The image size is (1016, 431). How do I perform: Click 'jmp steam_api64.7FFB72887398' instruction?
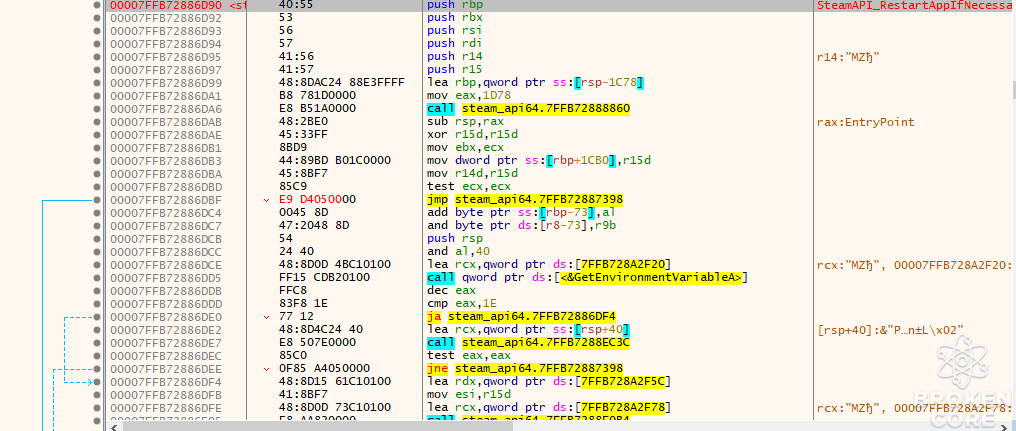coord(525,200)
